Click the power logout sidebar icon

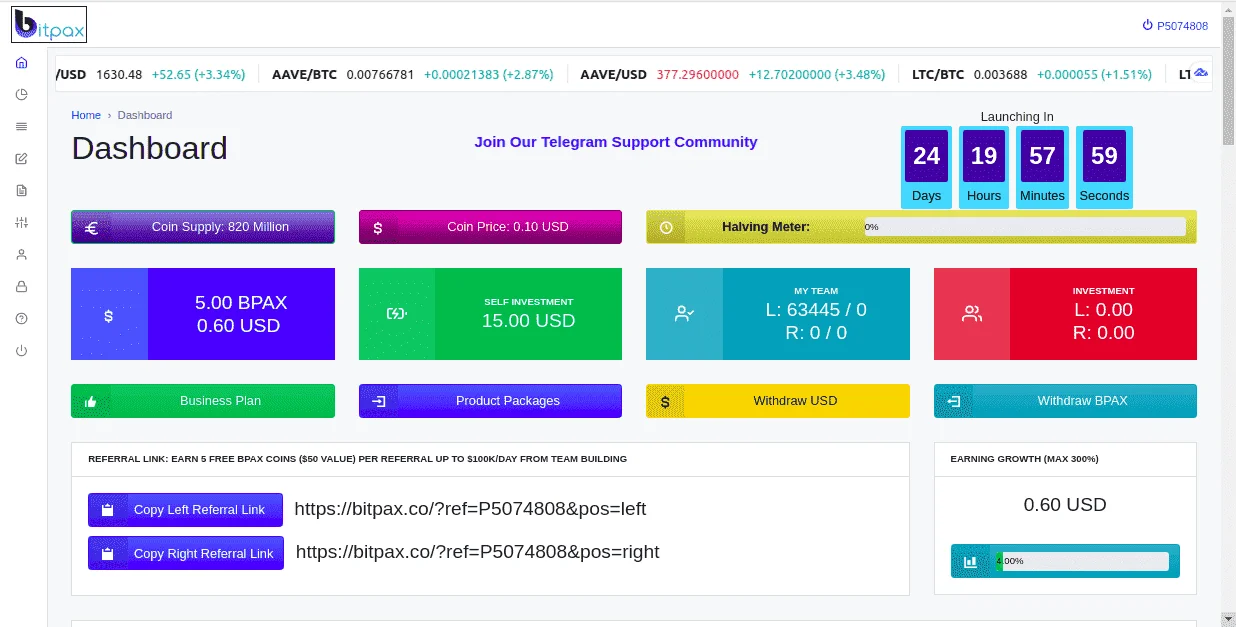[22, 351]
